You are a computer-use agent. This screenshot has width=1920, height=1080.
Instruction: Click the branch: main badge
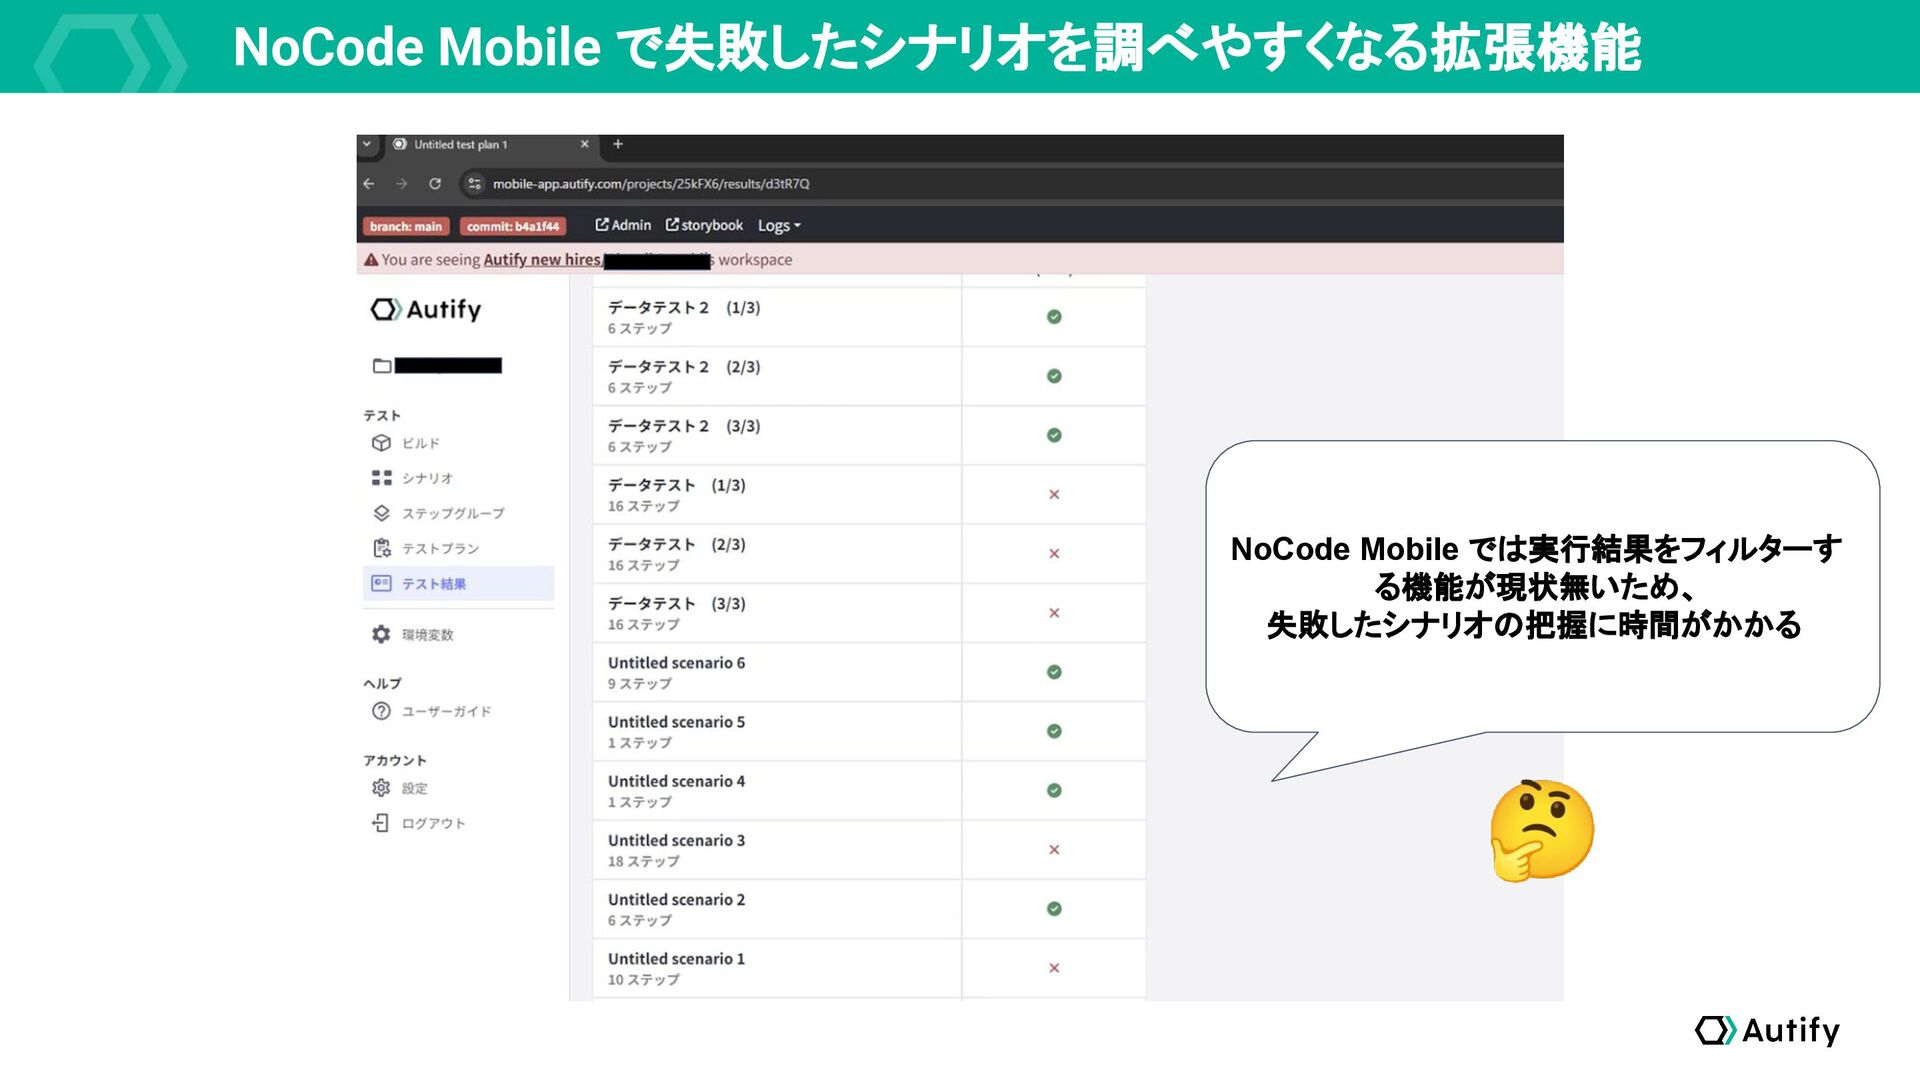[x=405, y=227]
